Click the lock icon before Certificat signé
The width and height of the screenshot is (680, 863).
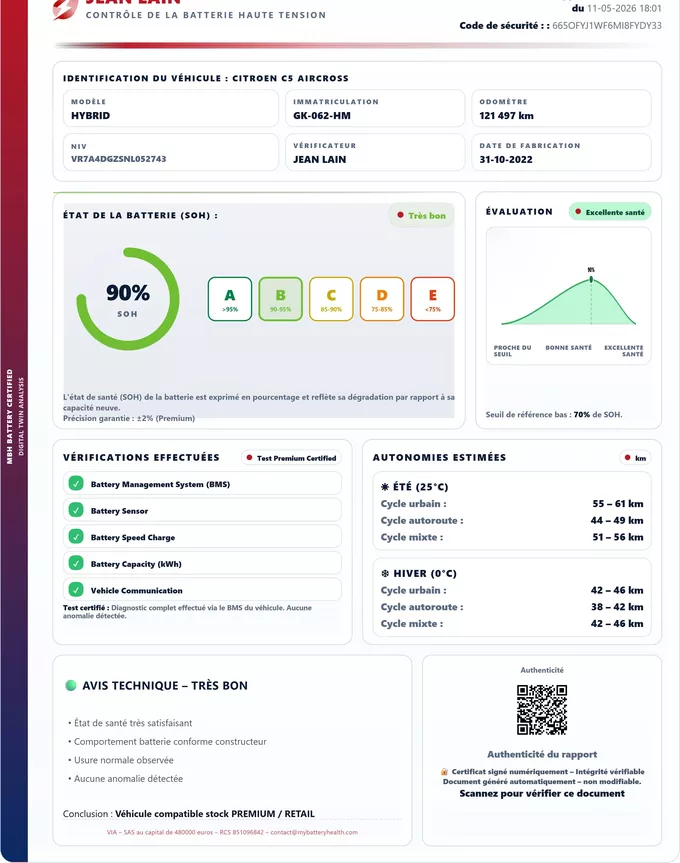click(445, 772)
